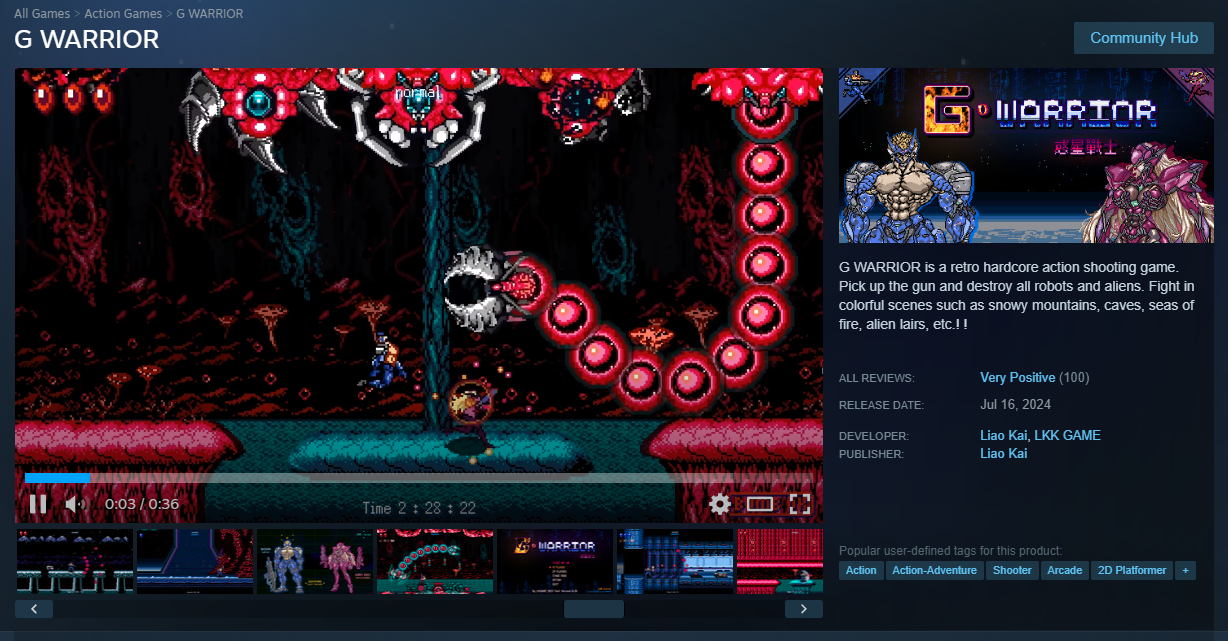1228x641 pixels.
Task: Select the red striped level thumbnail
Action: point(780,562)
